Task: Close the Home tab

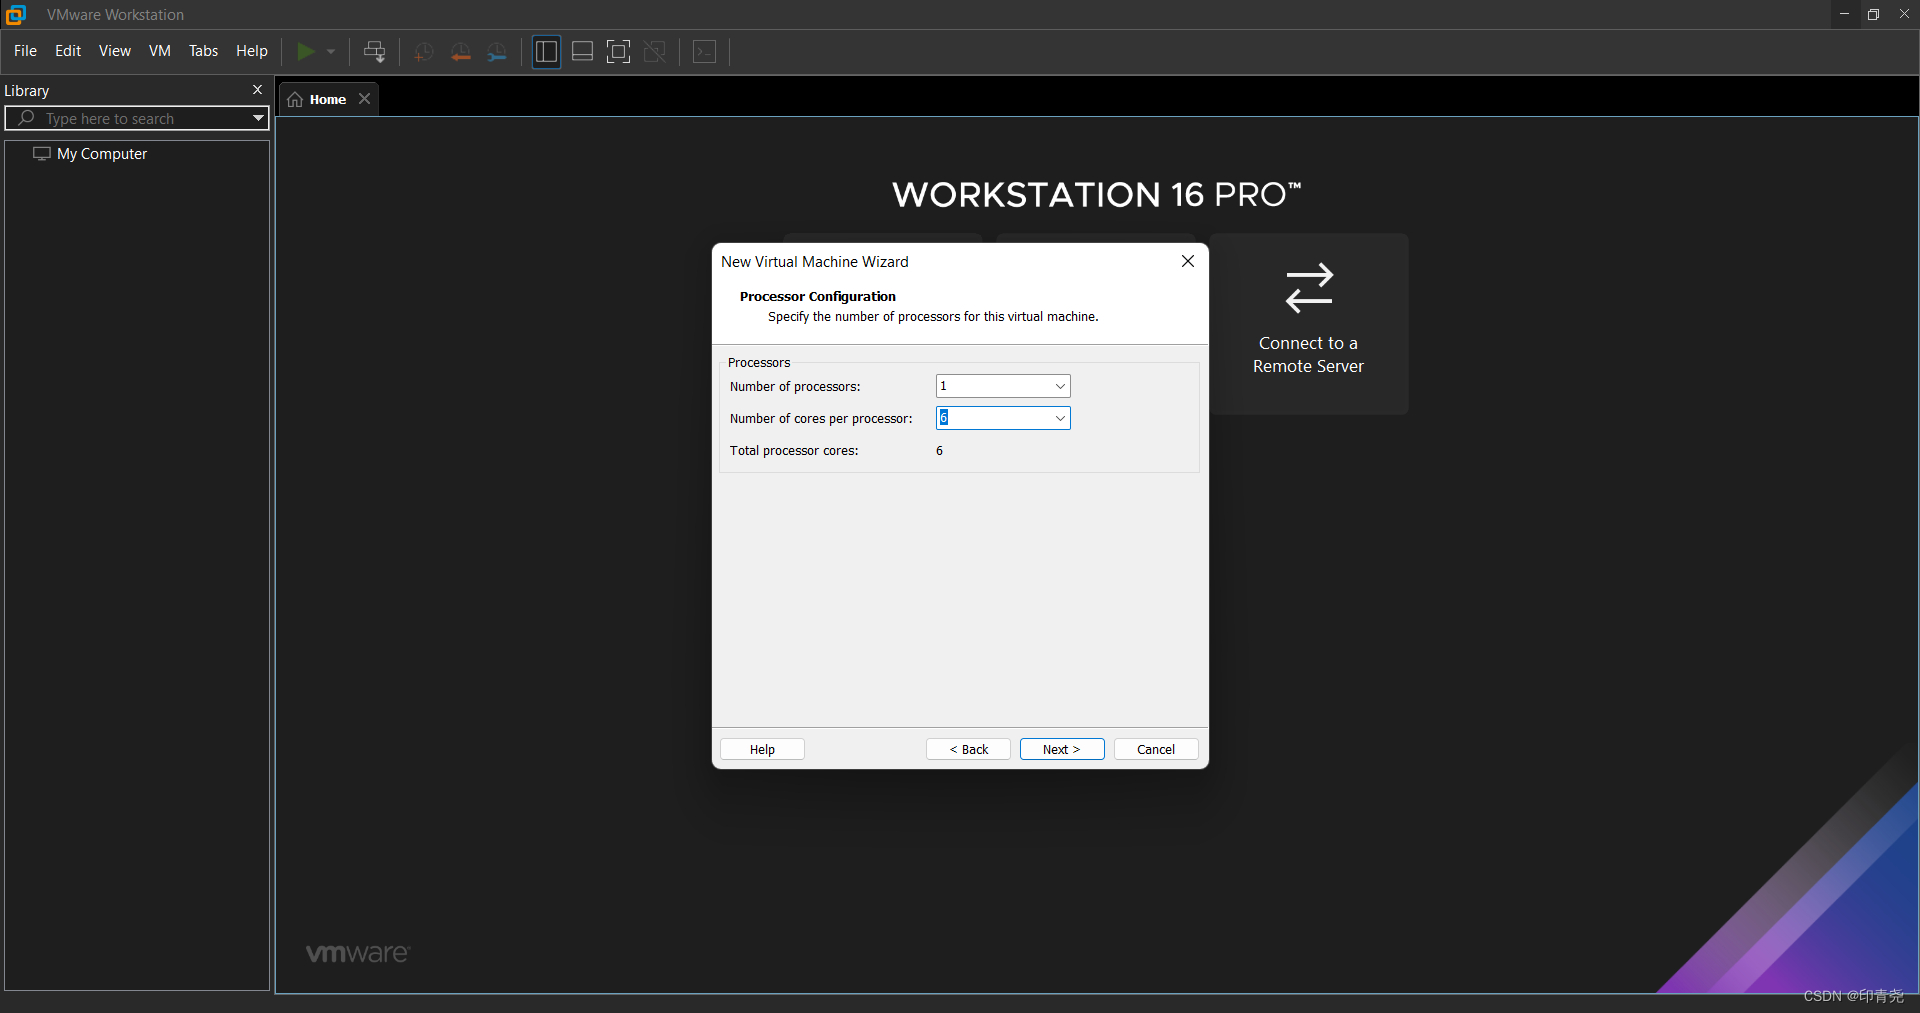Action: tap(364, 98)
